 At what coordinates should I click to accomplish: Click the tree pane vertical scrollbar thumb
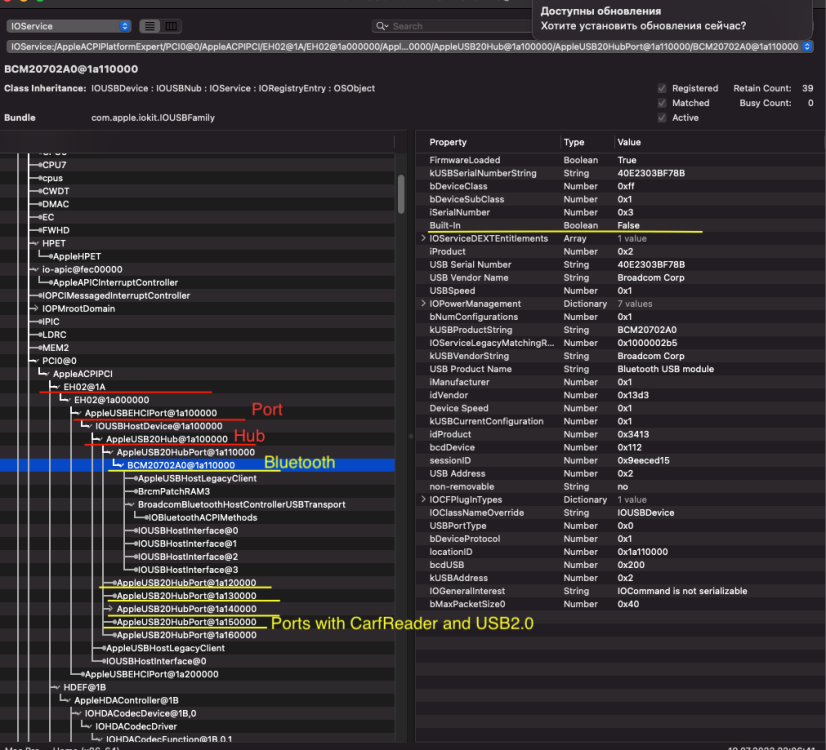coord(401,194)
